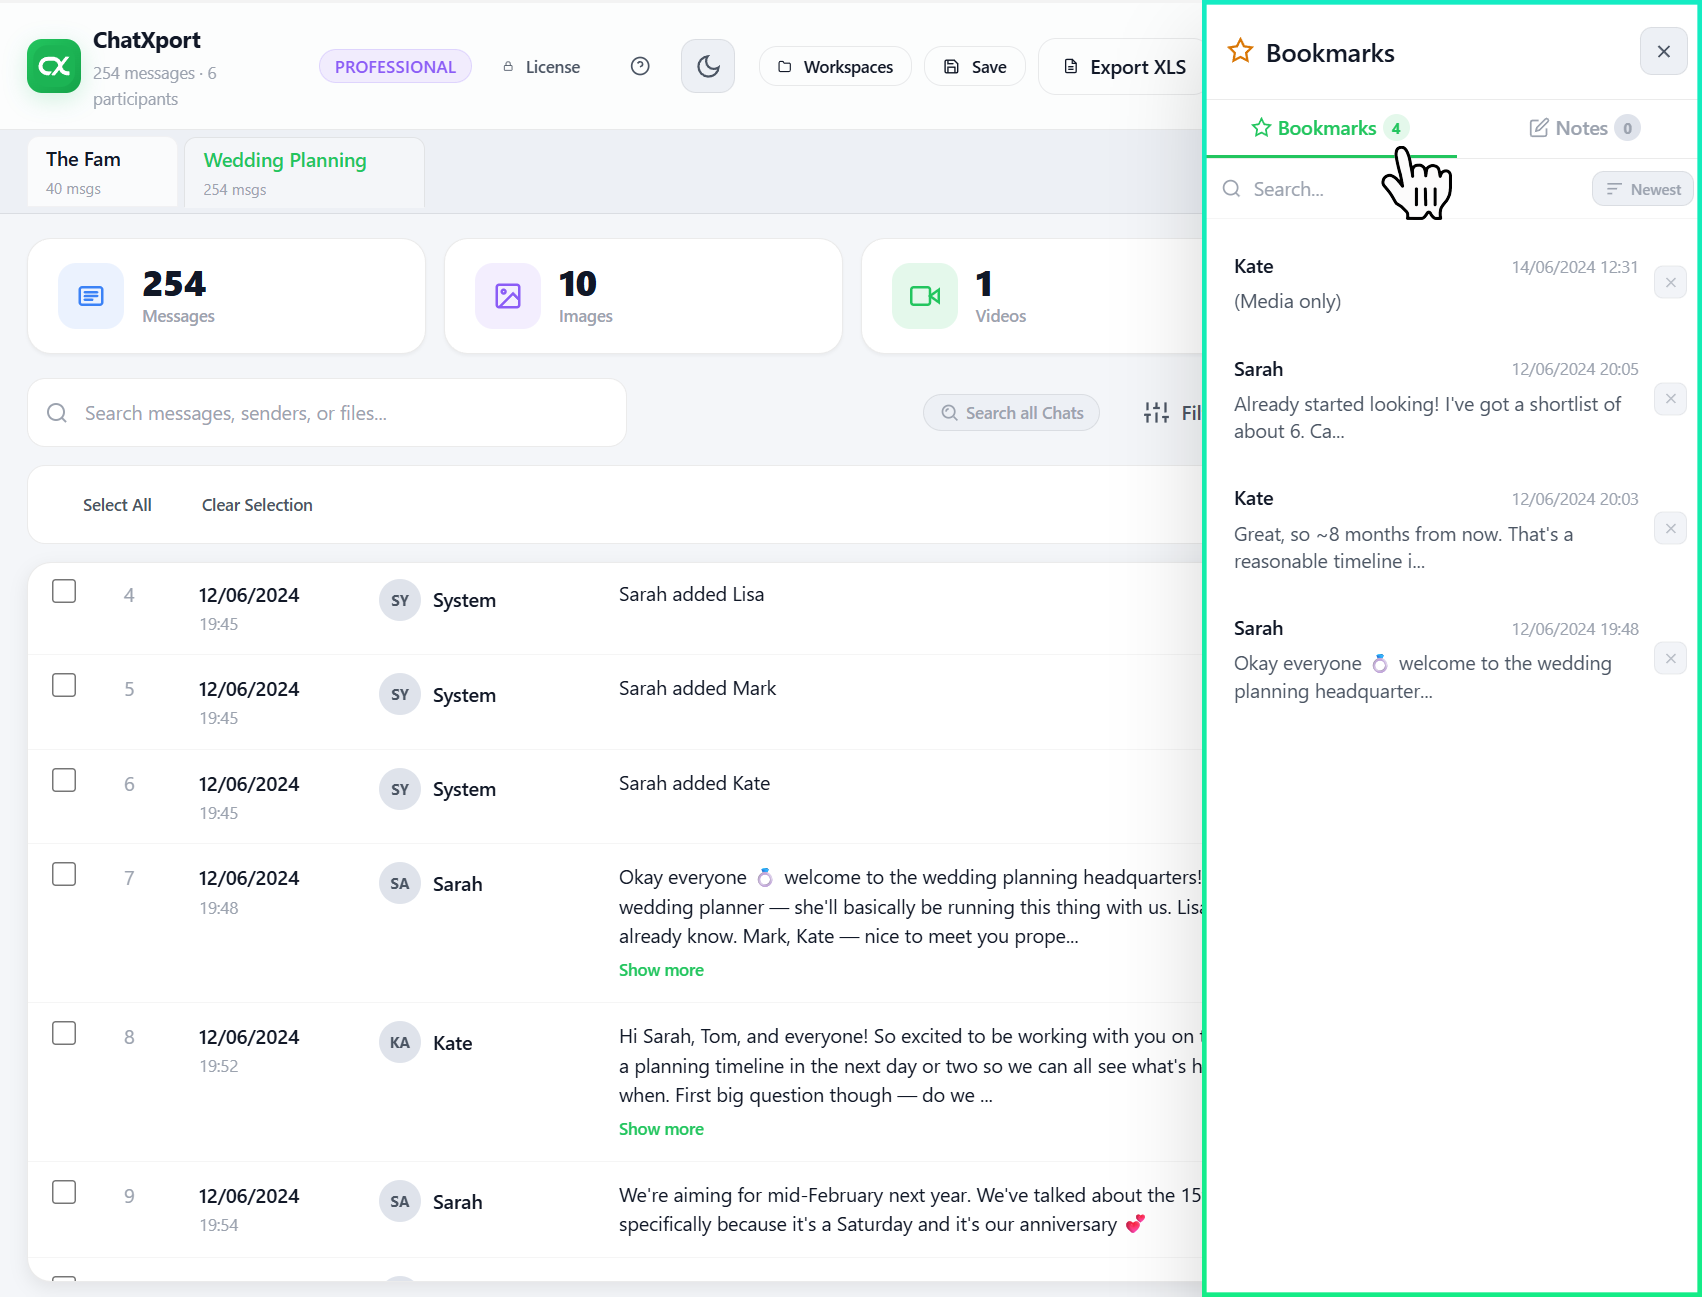Open the Newest sort dropdown
Screen dimensions: 1702x1297
(1642, 189)
